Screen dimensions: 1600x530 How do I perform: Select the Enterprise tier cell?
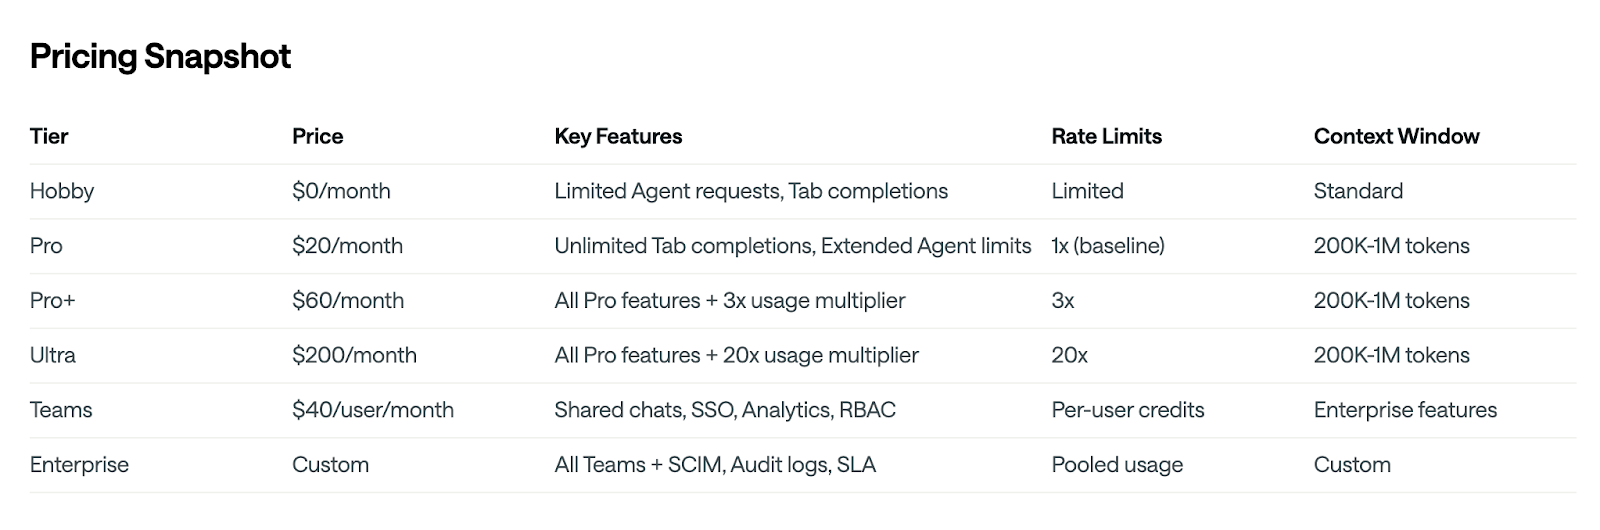click(79, 465)
